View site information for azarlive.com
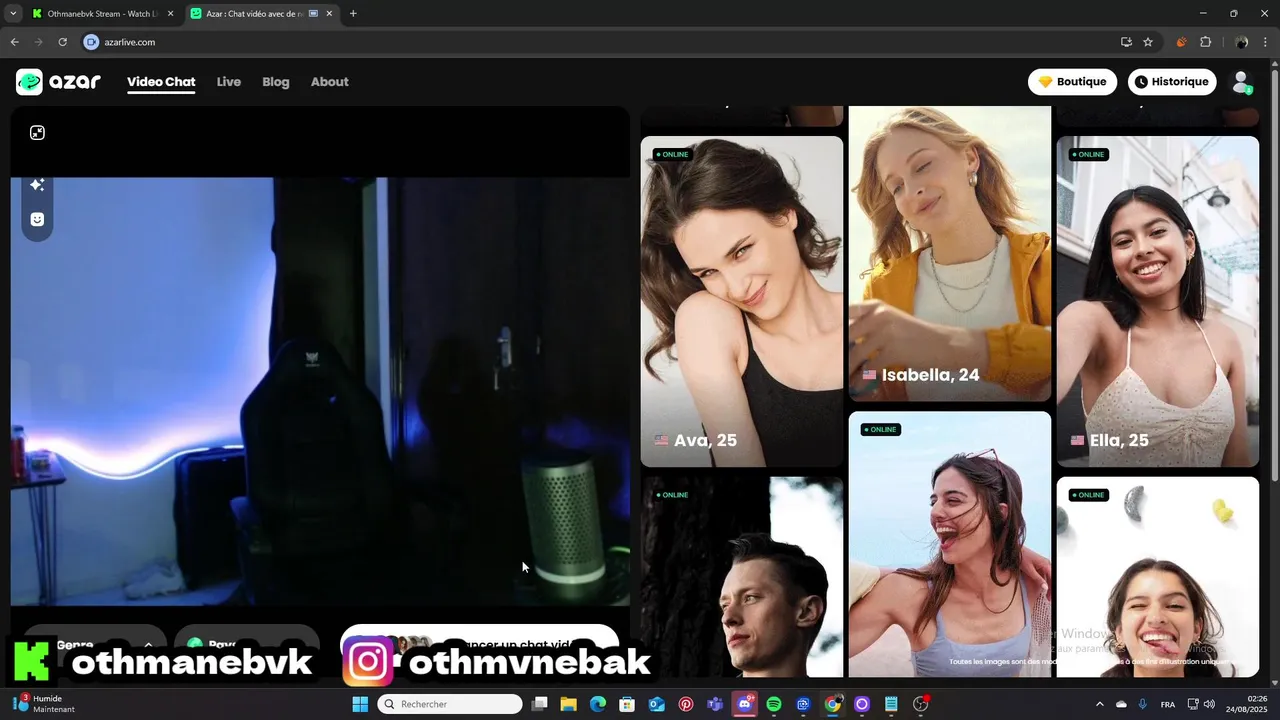1280x720 pixels. click(91, 42)
